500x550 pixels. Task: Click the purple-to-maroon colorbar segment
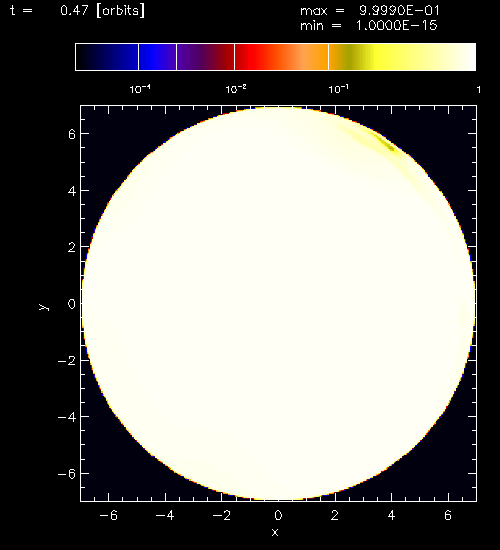[206, 57]
